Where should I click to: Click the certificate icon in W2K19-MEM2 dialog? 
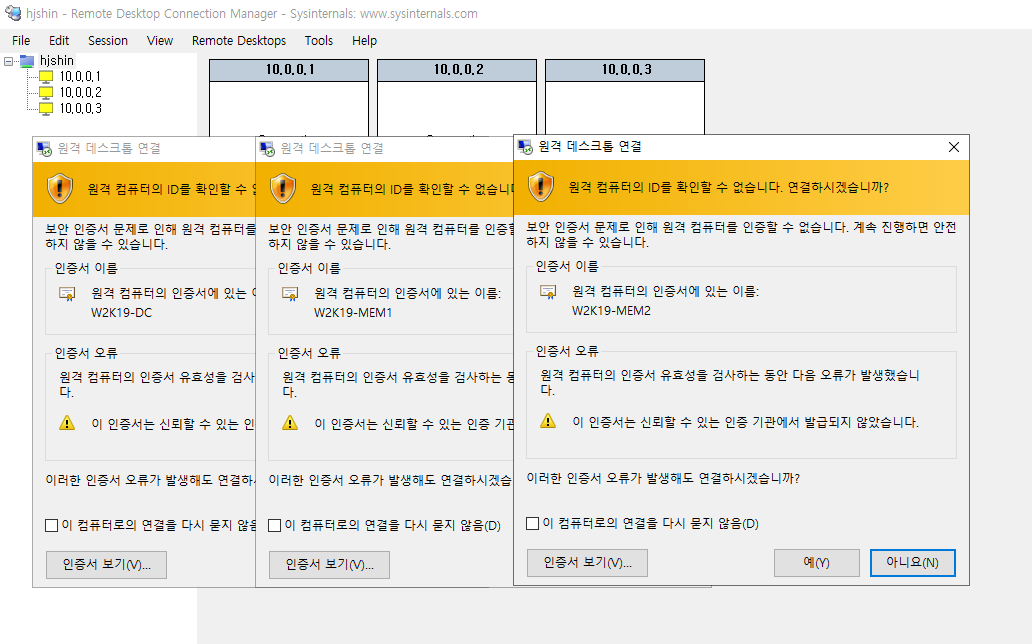(548, 292)
